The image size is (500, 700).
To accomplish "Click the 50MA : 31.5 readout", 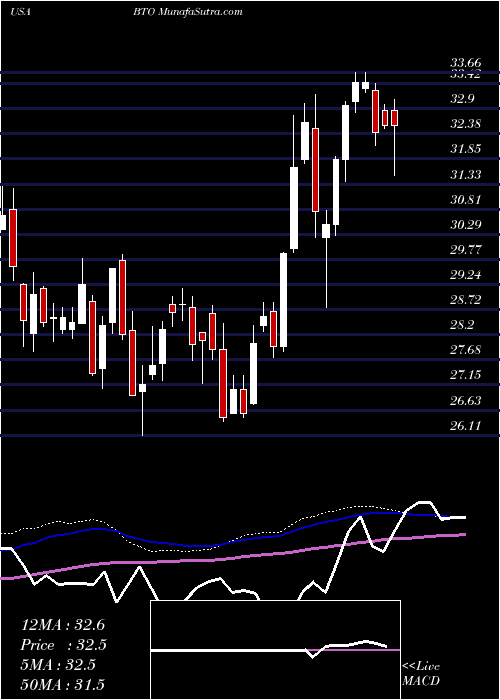I will point(63,685).
